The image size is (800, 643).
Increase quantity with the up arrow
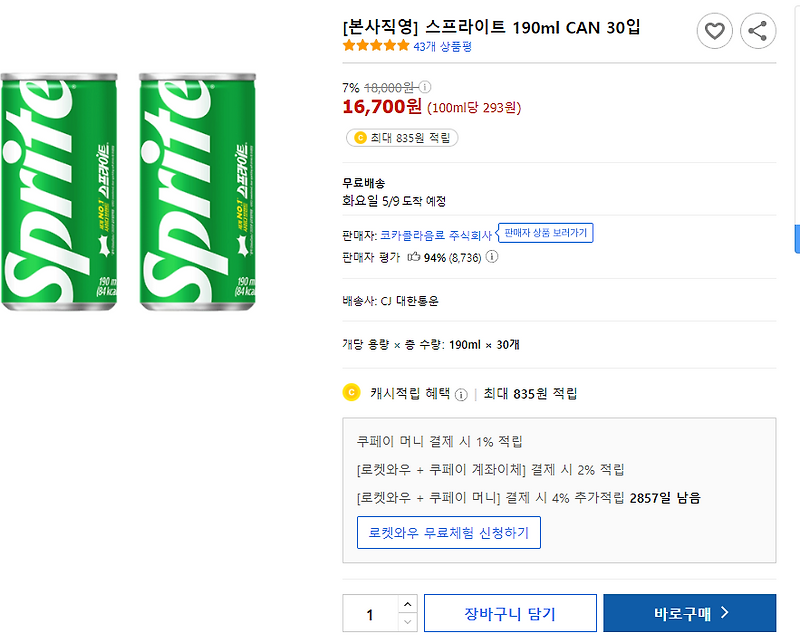click(x=408, y=604)
